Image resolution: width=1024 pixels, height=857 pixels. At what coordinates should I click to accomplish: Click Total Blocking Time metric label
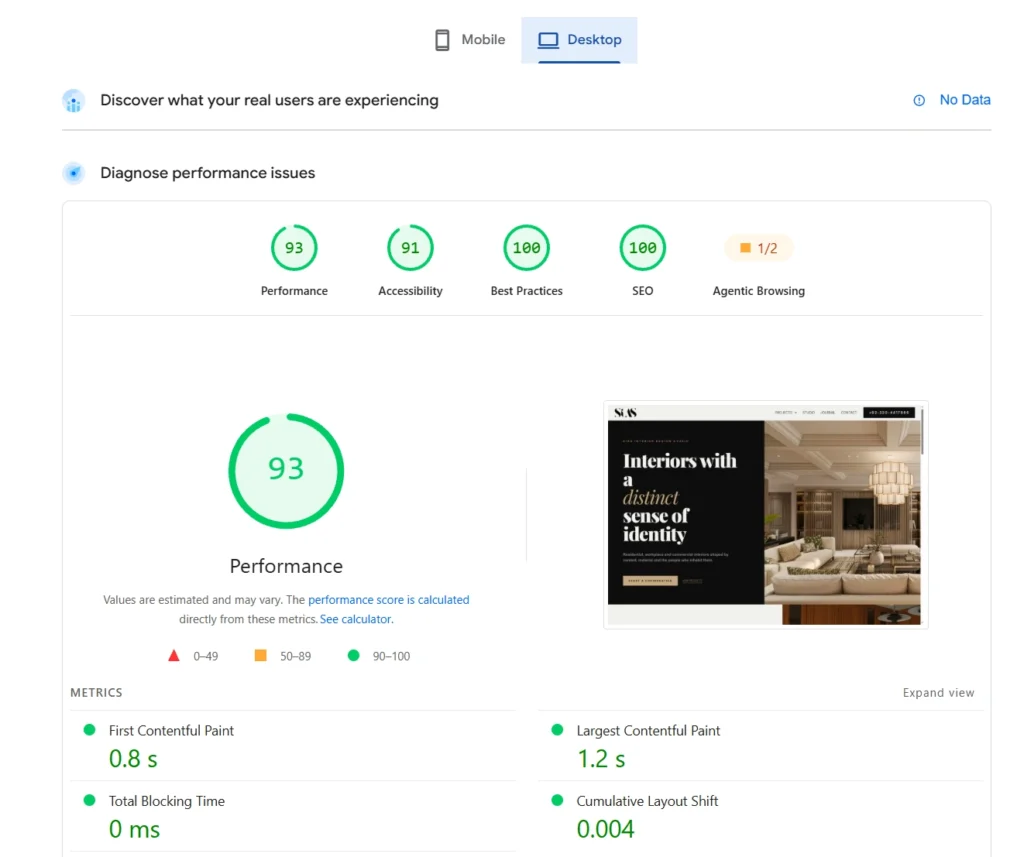[x=167, y=801]
